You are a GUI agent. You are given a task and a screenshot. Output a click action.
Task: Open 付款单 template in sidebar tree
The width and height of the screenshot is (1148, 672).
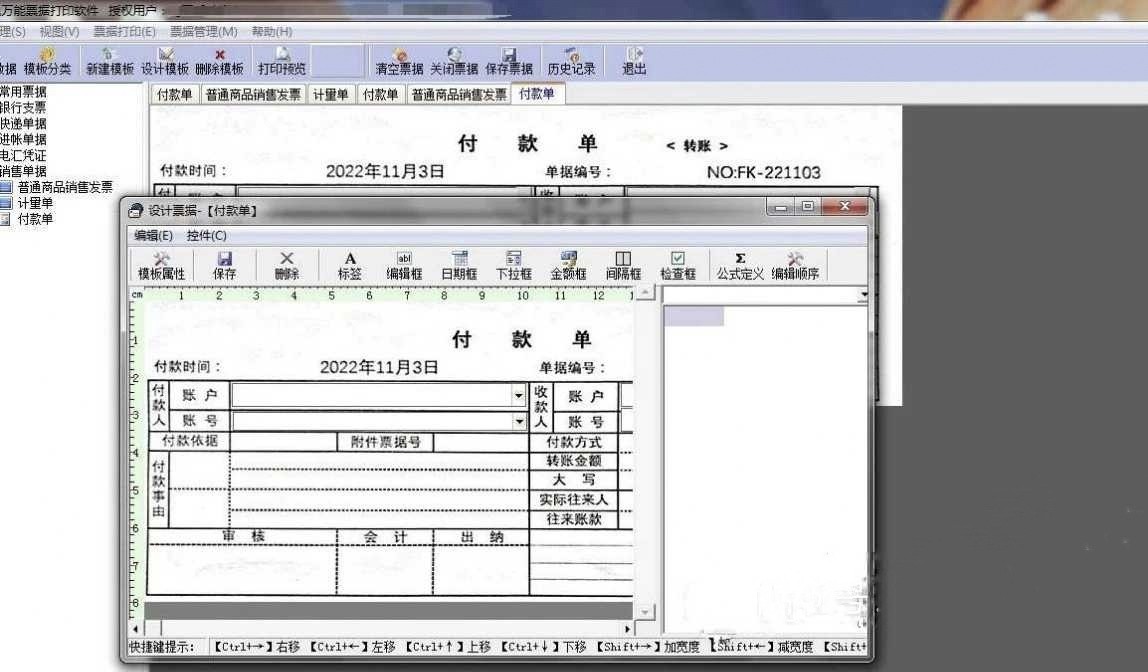coord(35,219)
